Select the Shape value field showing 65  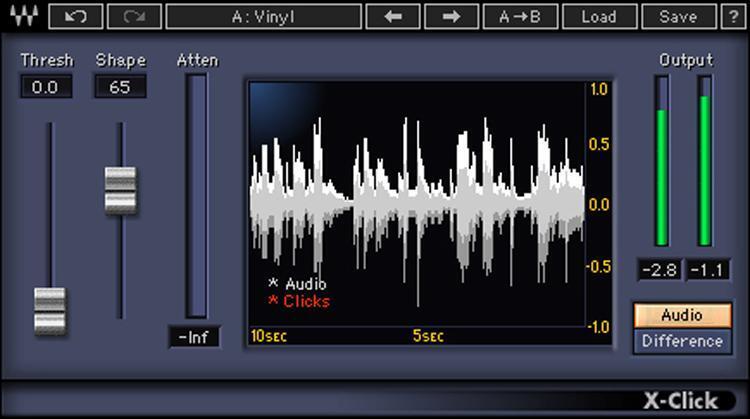(120, 87)
